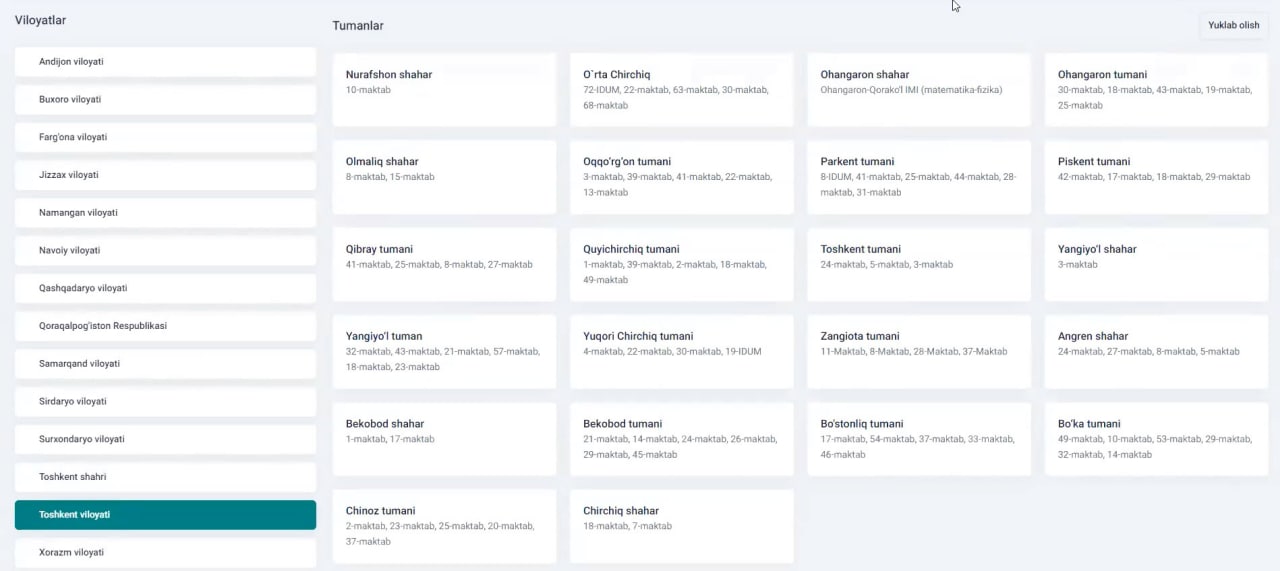Open Sirdaryo viloyati
Viewport: 1280px width, 571px height.
[x=165, y=401]
